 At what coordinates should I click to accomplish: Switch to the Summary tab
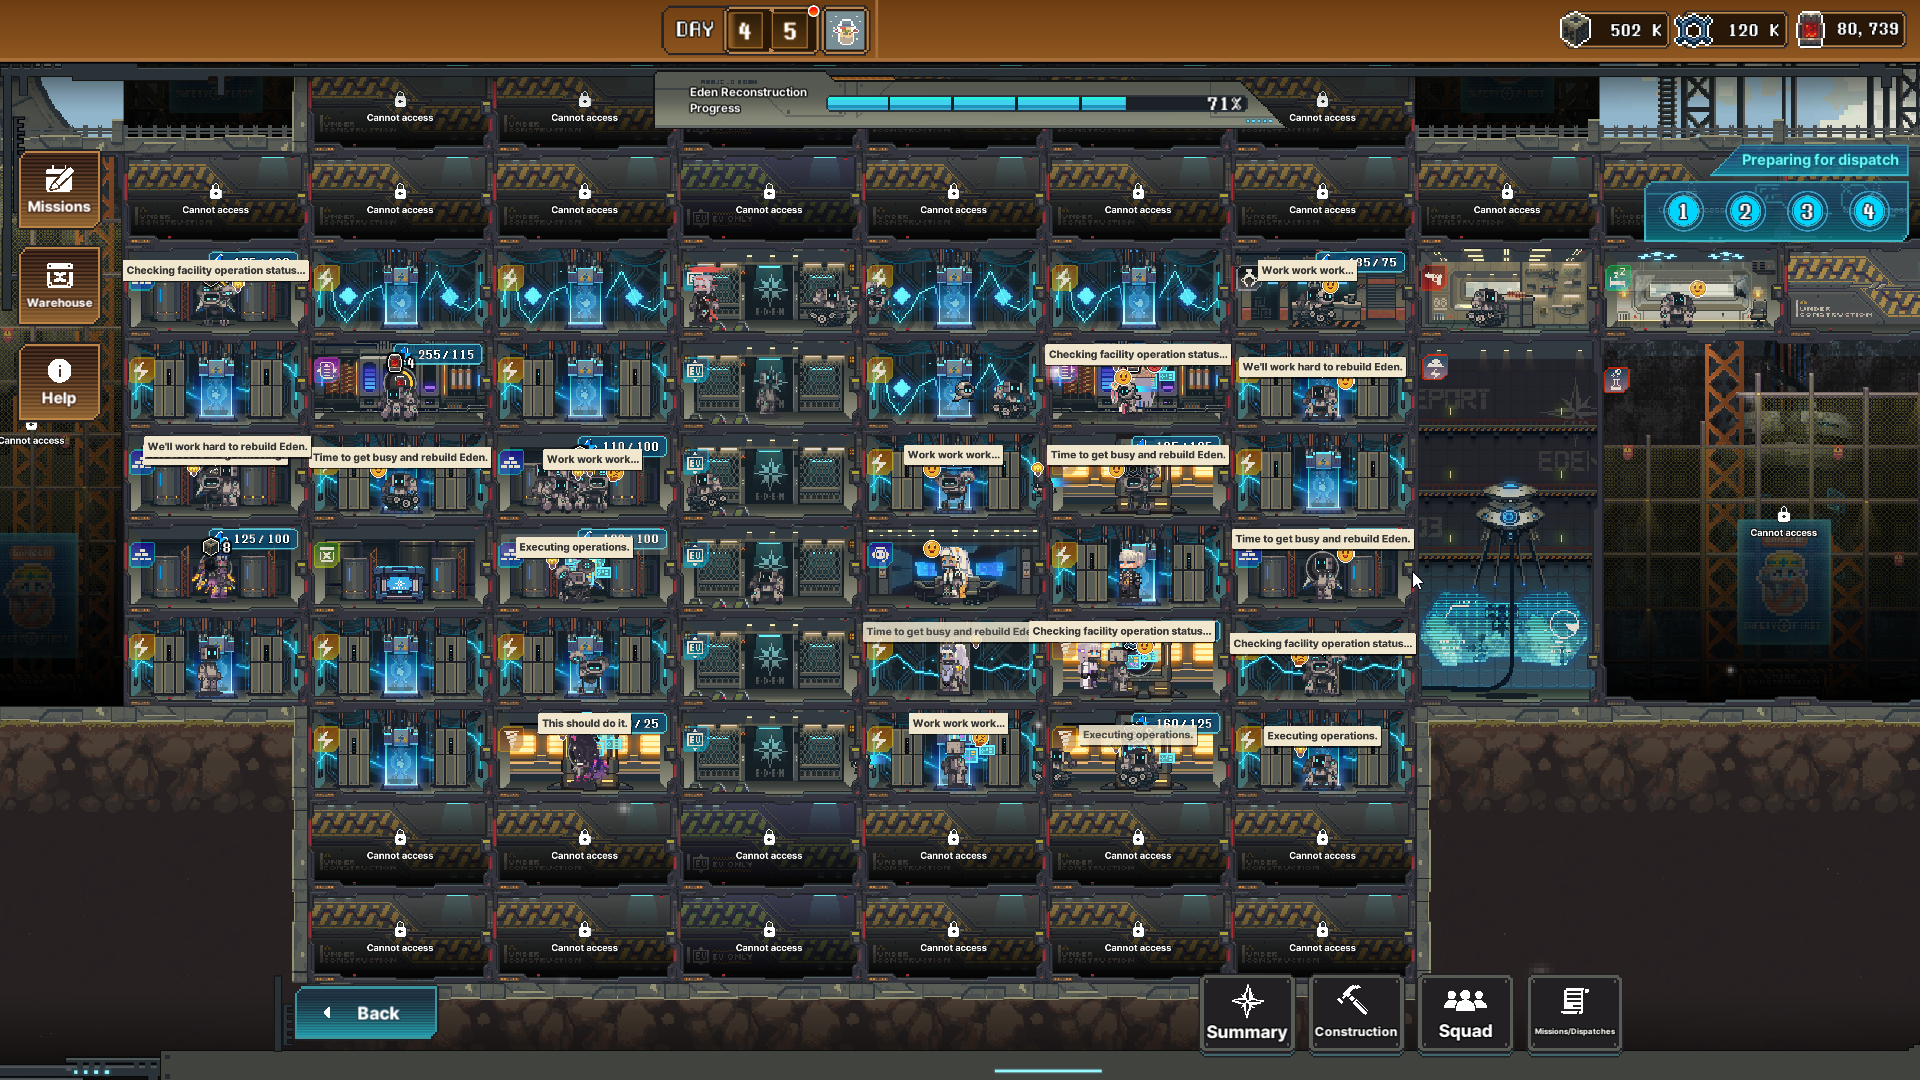point(1246,1013)
